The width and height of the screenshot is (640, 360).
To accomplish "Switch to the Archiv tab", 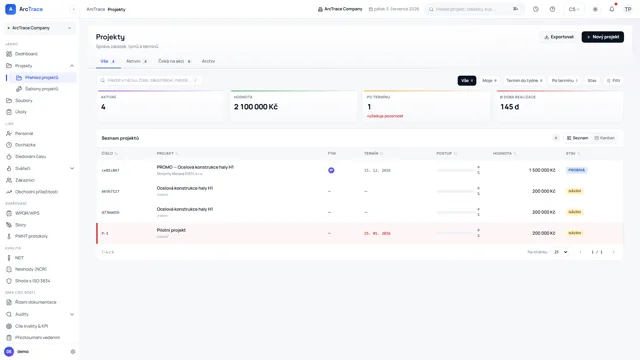I will coord(208,61).
